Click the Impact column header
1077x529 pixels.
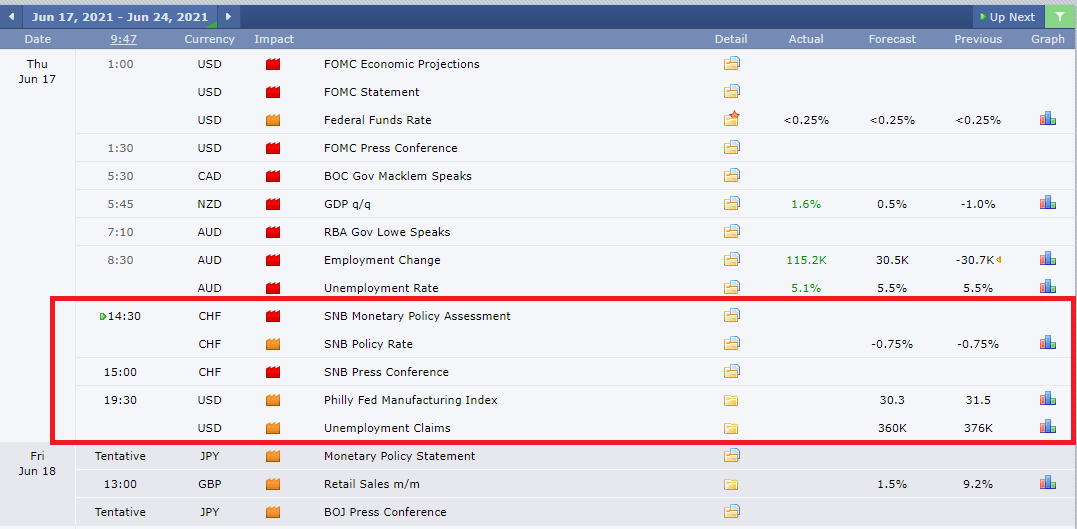(274, 39)
